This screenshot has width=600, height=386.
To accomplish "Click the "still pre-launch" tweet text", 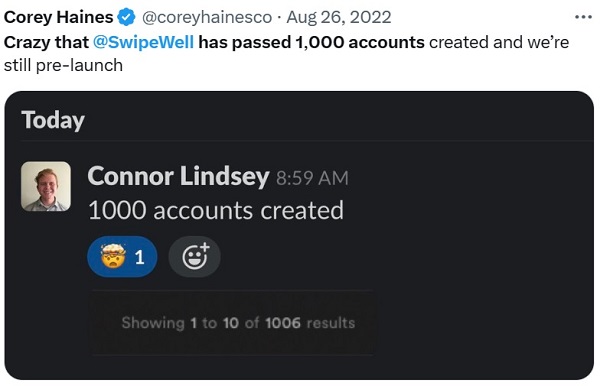I will click(64, 65).
